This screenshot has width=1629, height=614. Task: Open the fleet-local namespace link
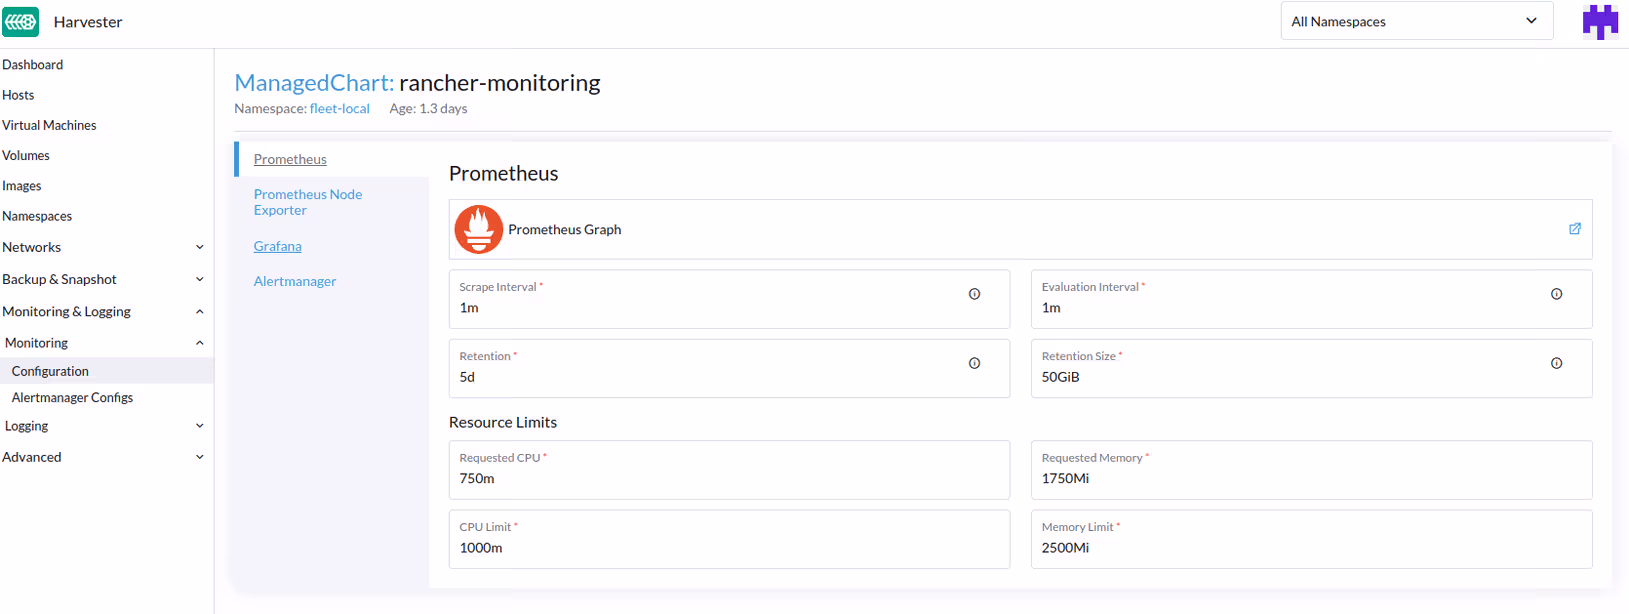(339, 108)
